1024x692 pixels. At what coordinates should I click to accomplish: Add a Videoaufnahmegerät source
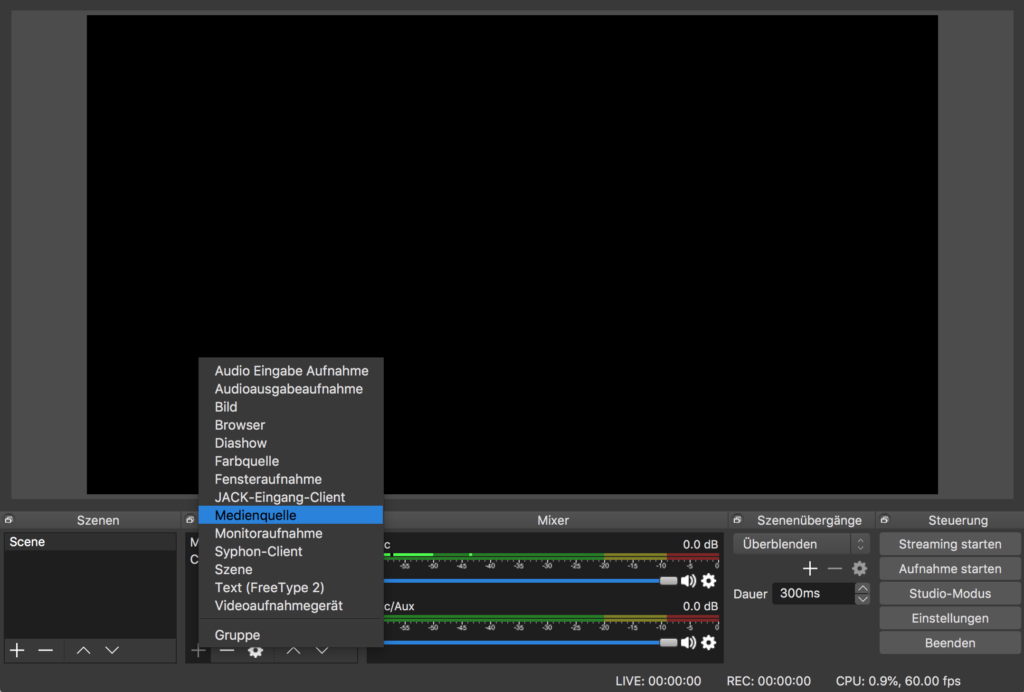coord(291,606)
